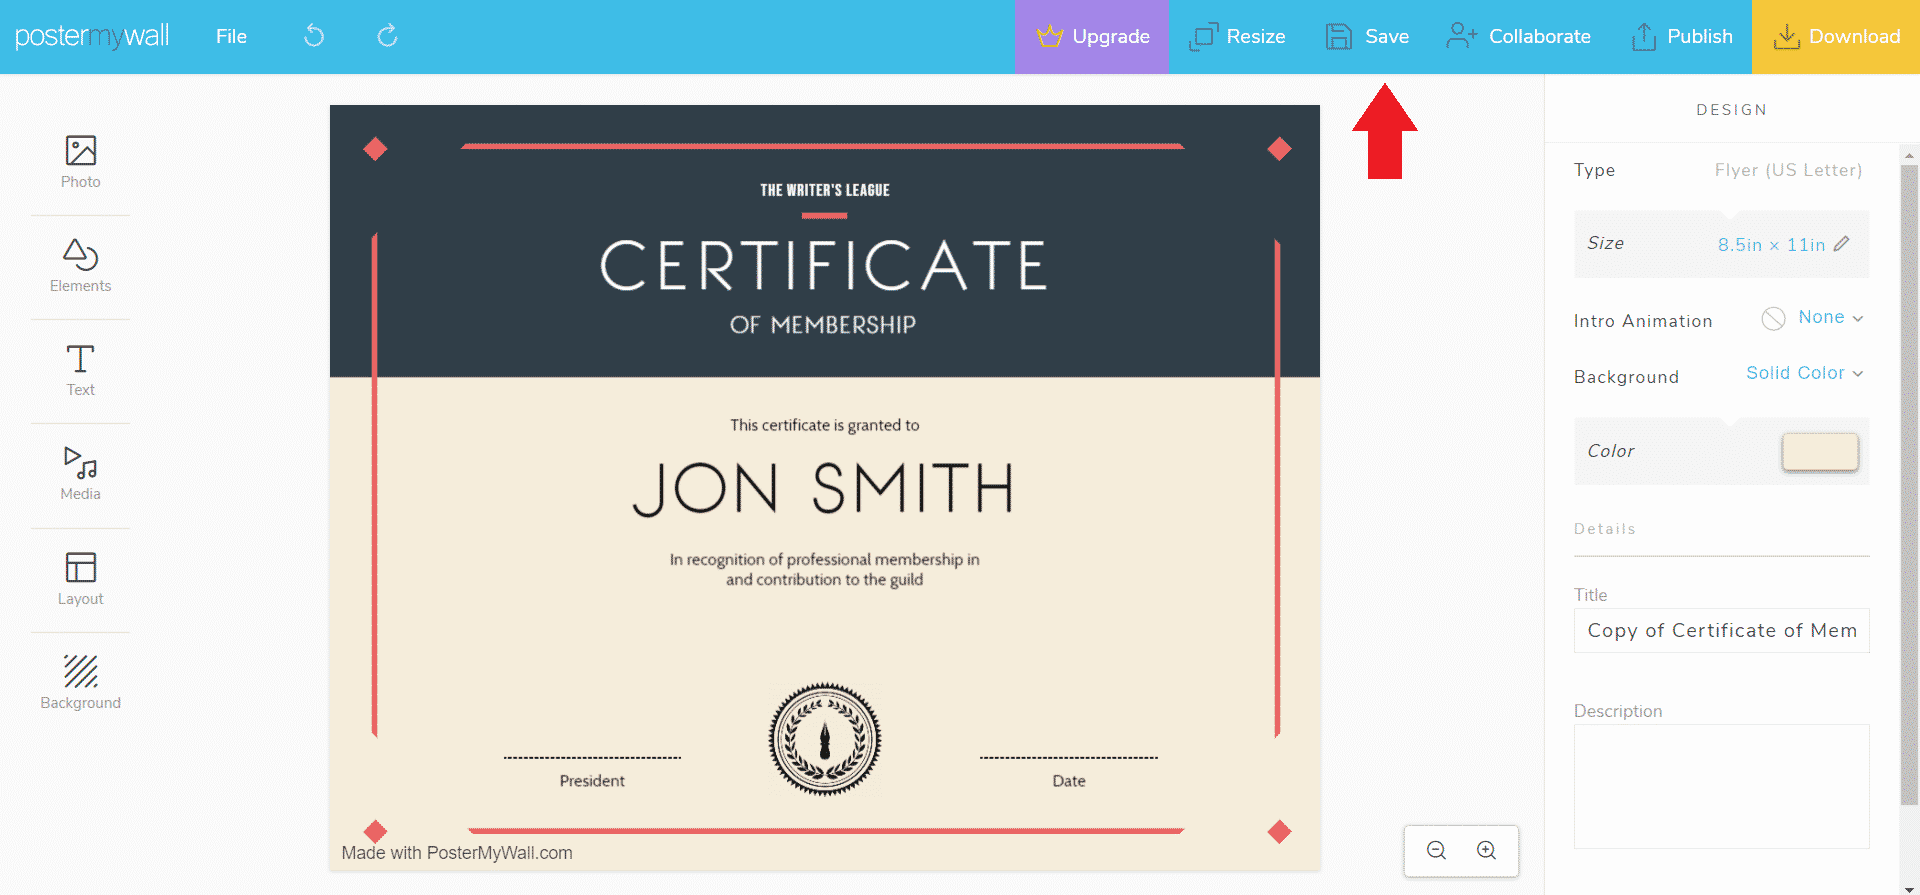Click the Title input field
Screen dimensions: 1920x895
1722,631
